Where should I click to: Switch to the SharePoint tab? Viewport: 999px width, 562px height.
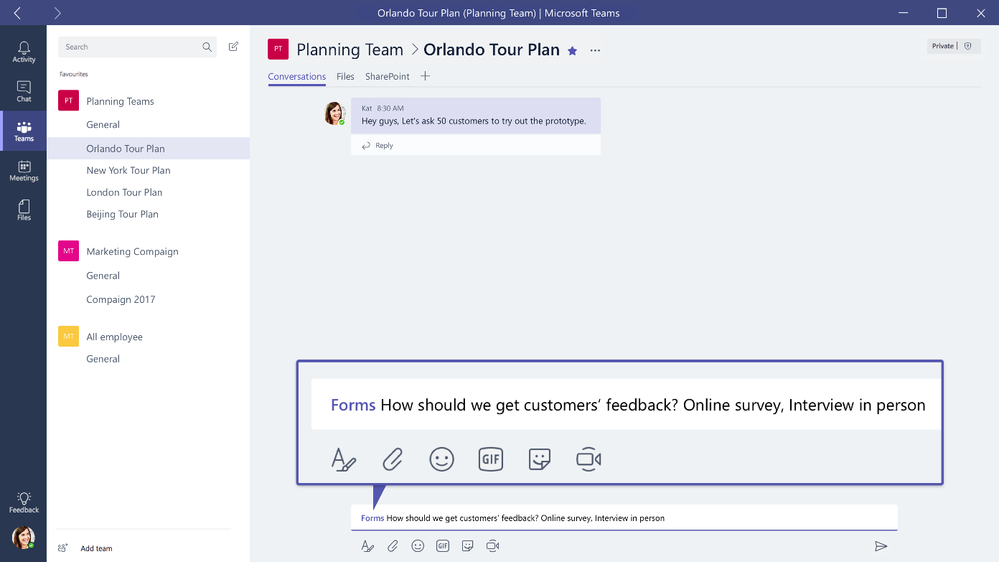click(x=387, y=76)
